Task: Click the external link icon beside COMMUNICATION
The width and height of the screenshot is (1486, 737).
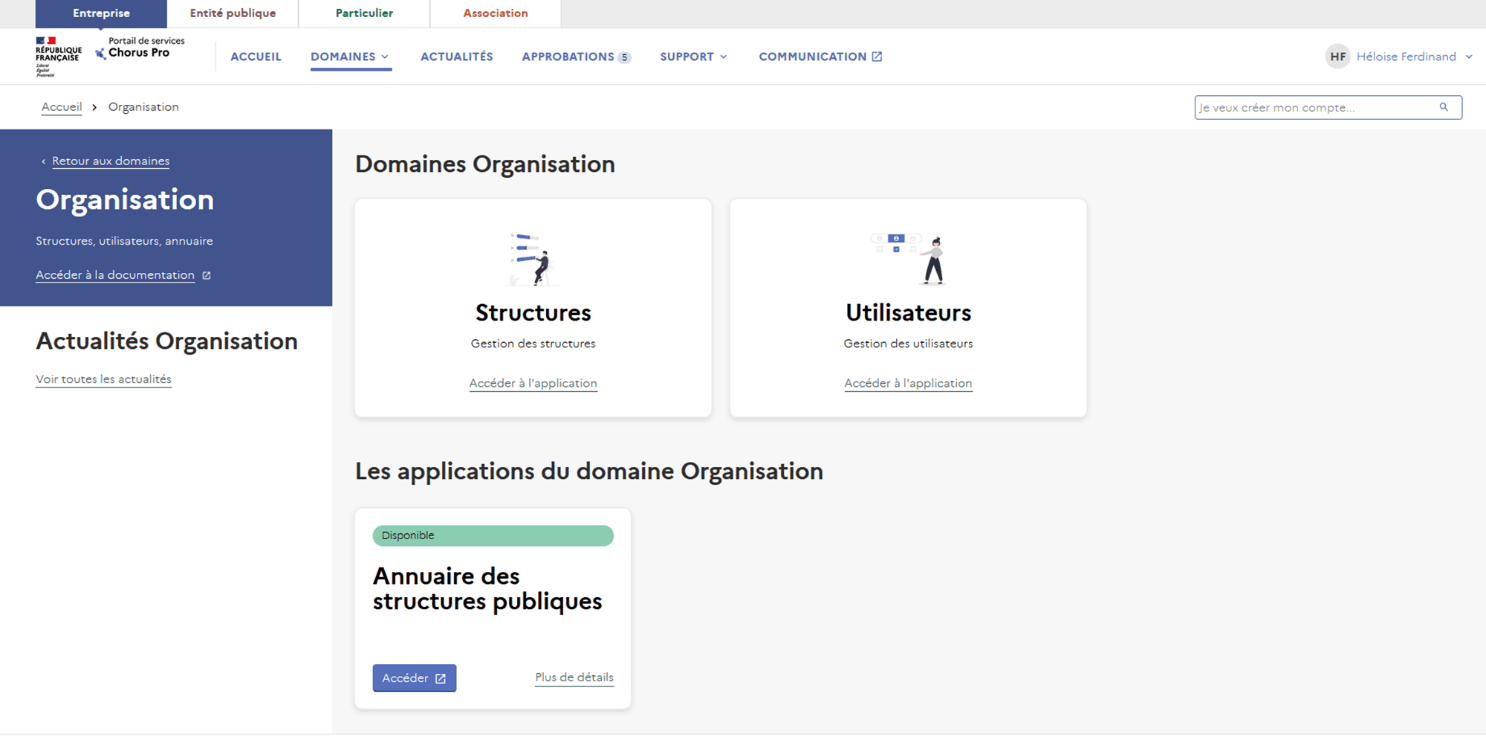Action: [x=876, y=56]
